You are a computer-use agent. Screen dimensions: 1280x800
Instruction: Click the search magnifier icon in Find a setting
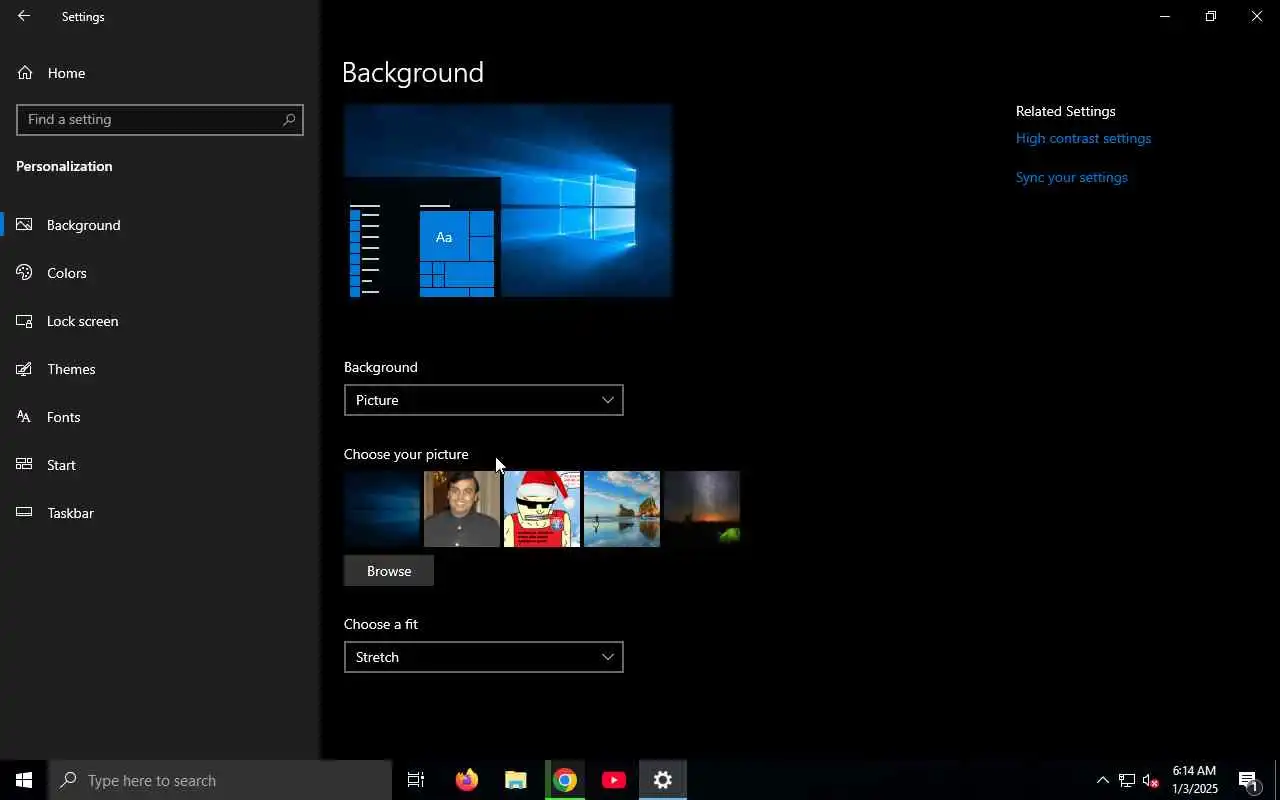coord(289,119)
